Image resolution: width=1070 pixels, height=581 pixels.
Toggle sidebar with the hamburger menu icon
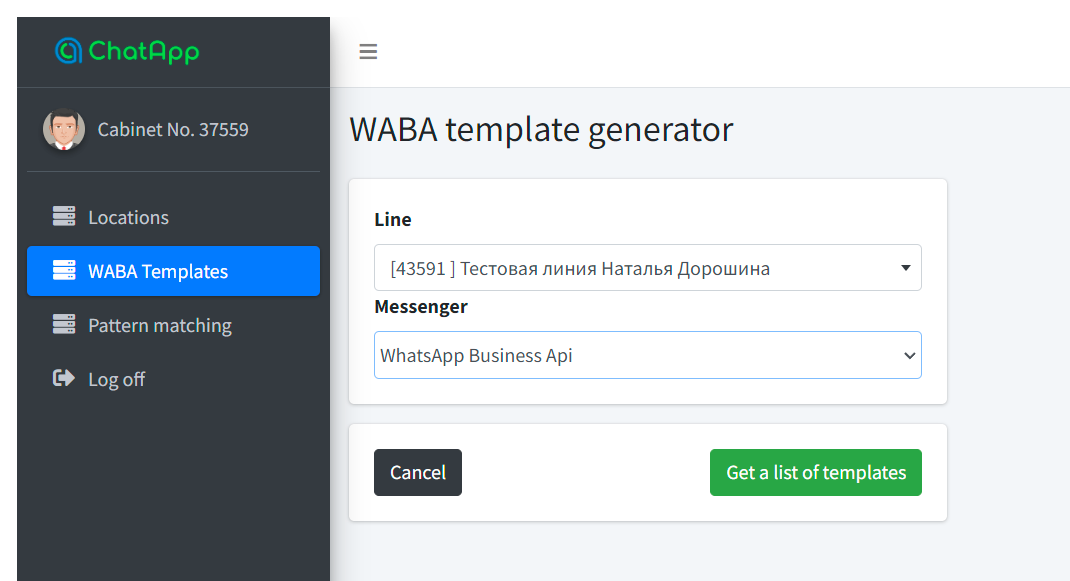(x=368, y=52)
